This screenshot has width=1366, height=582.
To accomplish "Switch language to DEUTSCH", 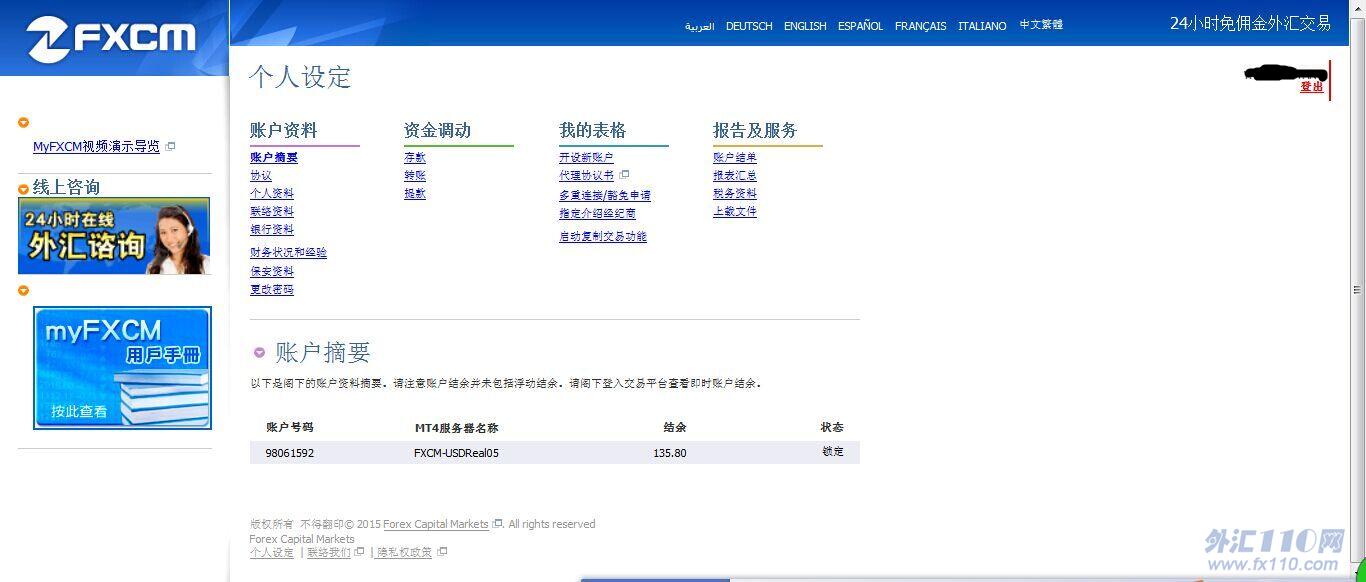I will pos(749,26).
